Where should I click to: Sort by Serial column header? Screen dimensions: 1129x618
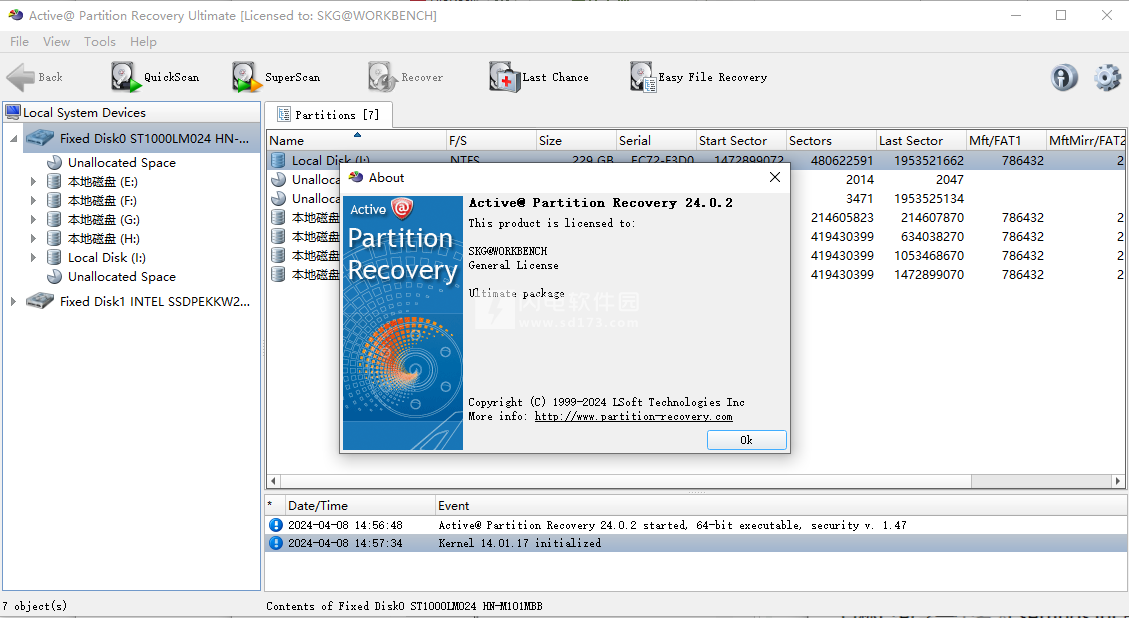[x=656, y=140]
